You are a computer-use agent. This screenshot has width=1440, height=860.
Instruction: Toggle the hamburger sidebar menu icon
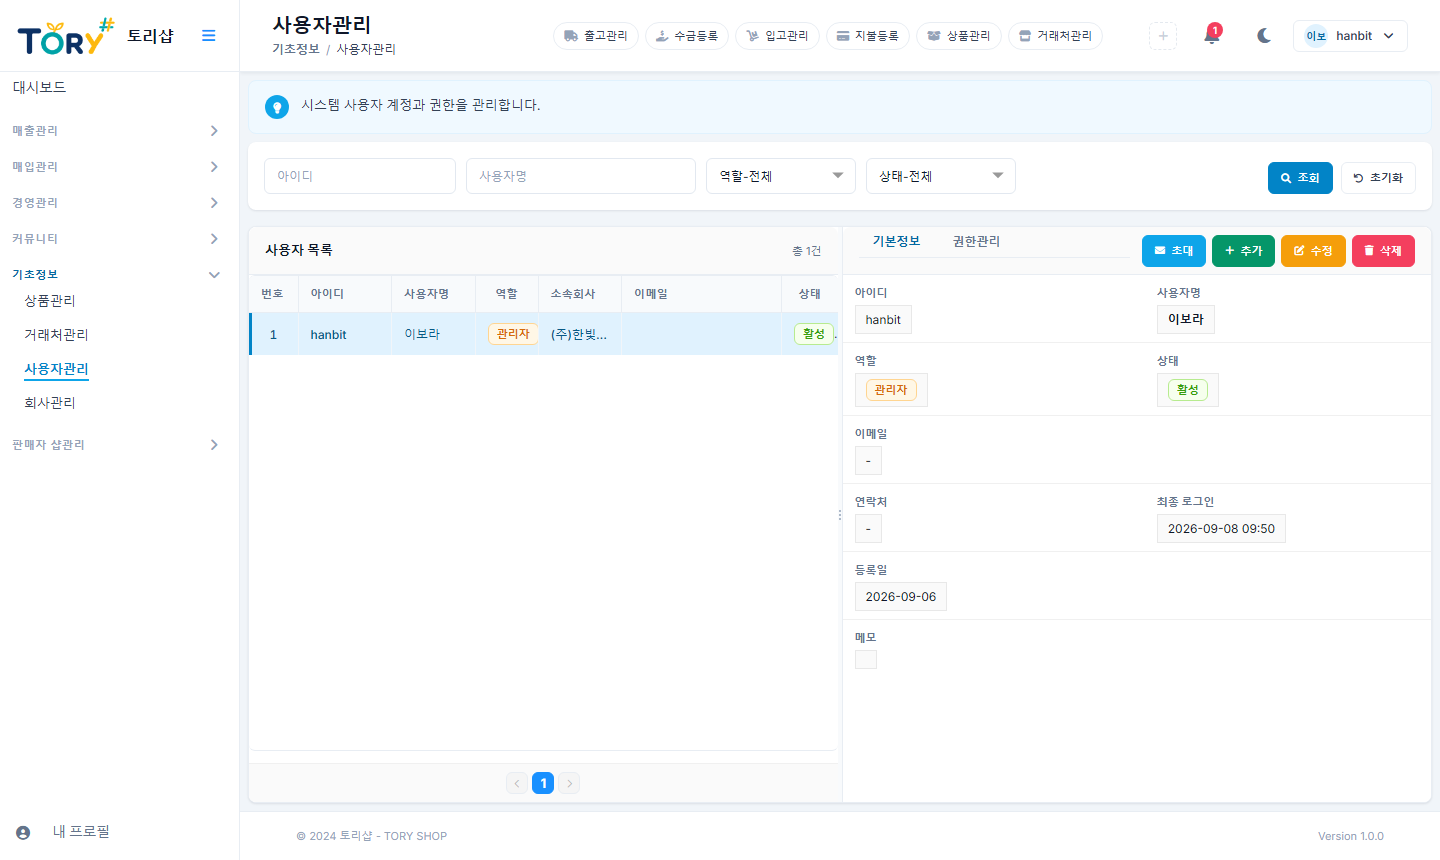(209, 36)
